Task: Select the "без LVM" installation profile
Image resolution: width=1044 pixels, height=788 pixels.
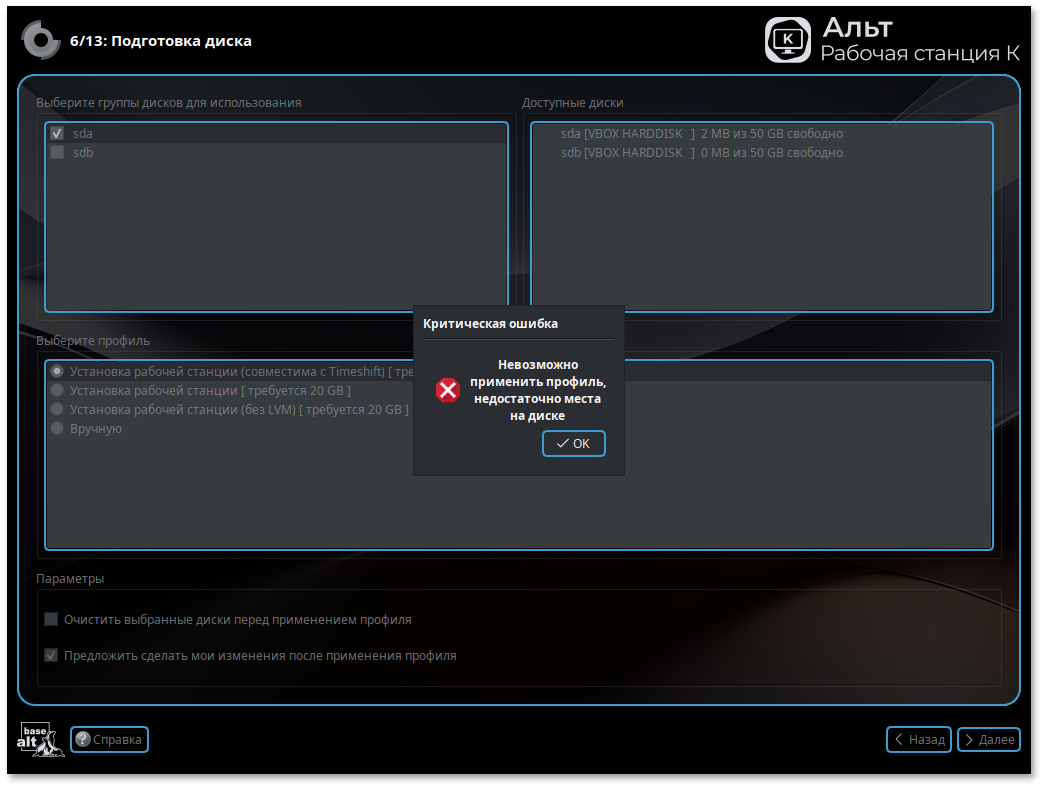Action: pos(57,409)
